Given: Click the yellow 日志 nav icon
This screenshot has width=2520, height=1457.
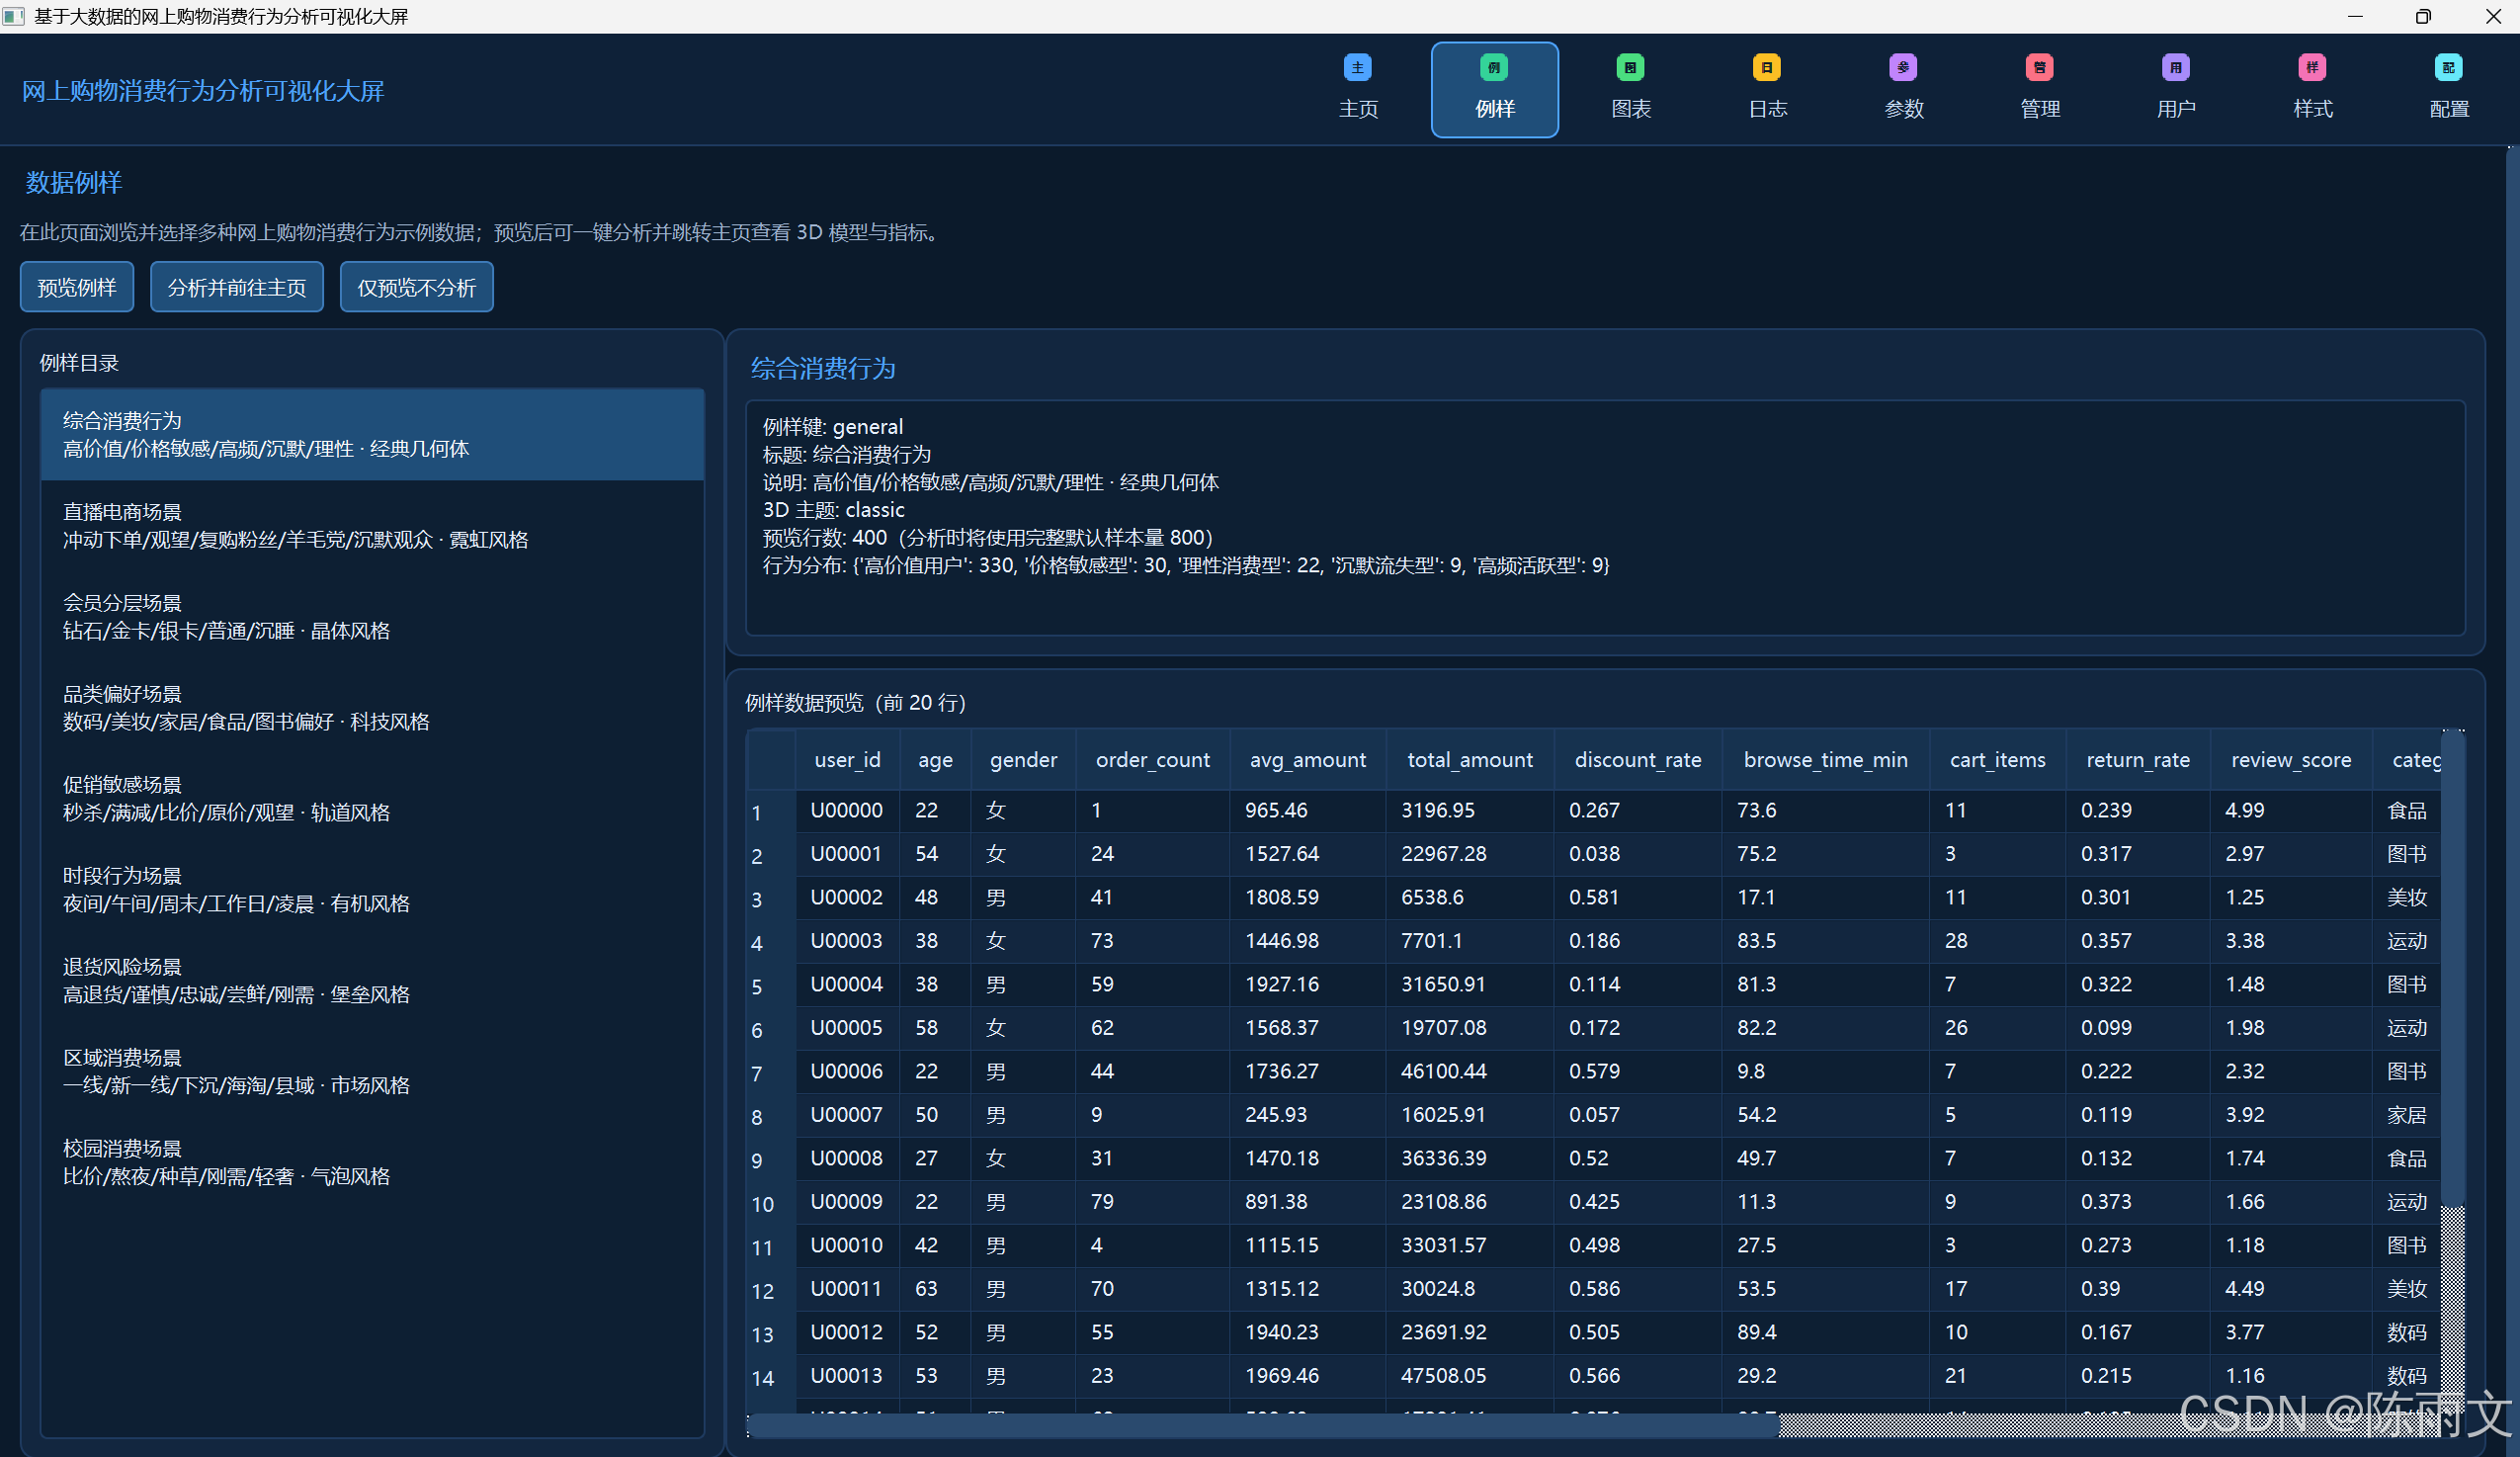Looking at the screenshot, I should click(1766, 67).
